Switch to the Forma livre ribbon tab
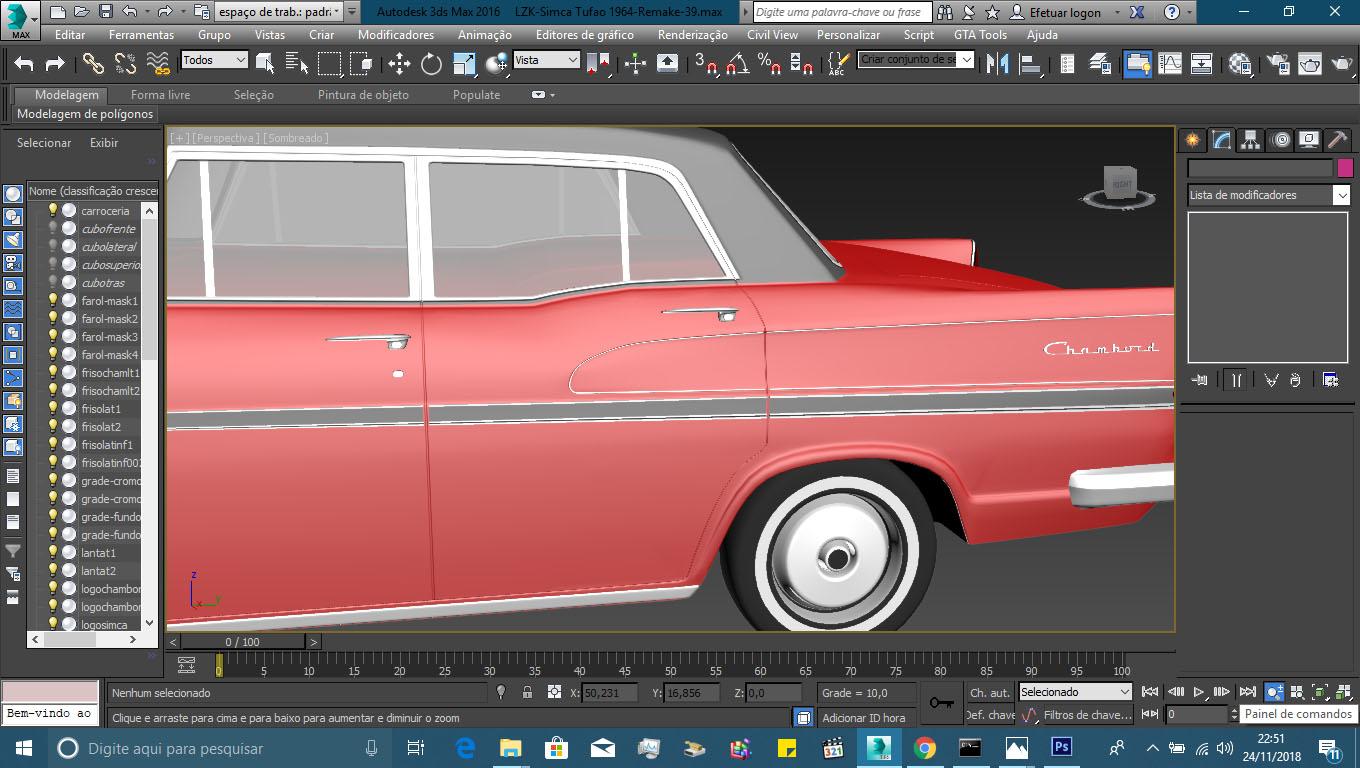The width and height of the screenshot is (1360, 768). (160, 95)
